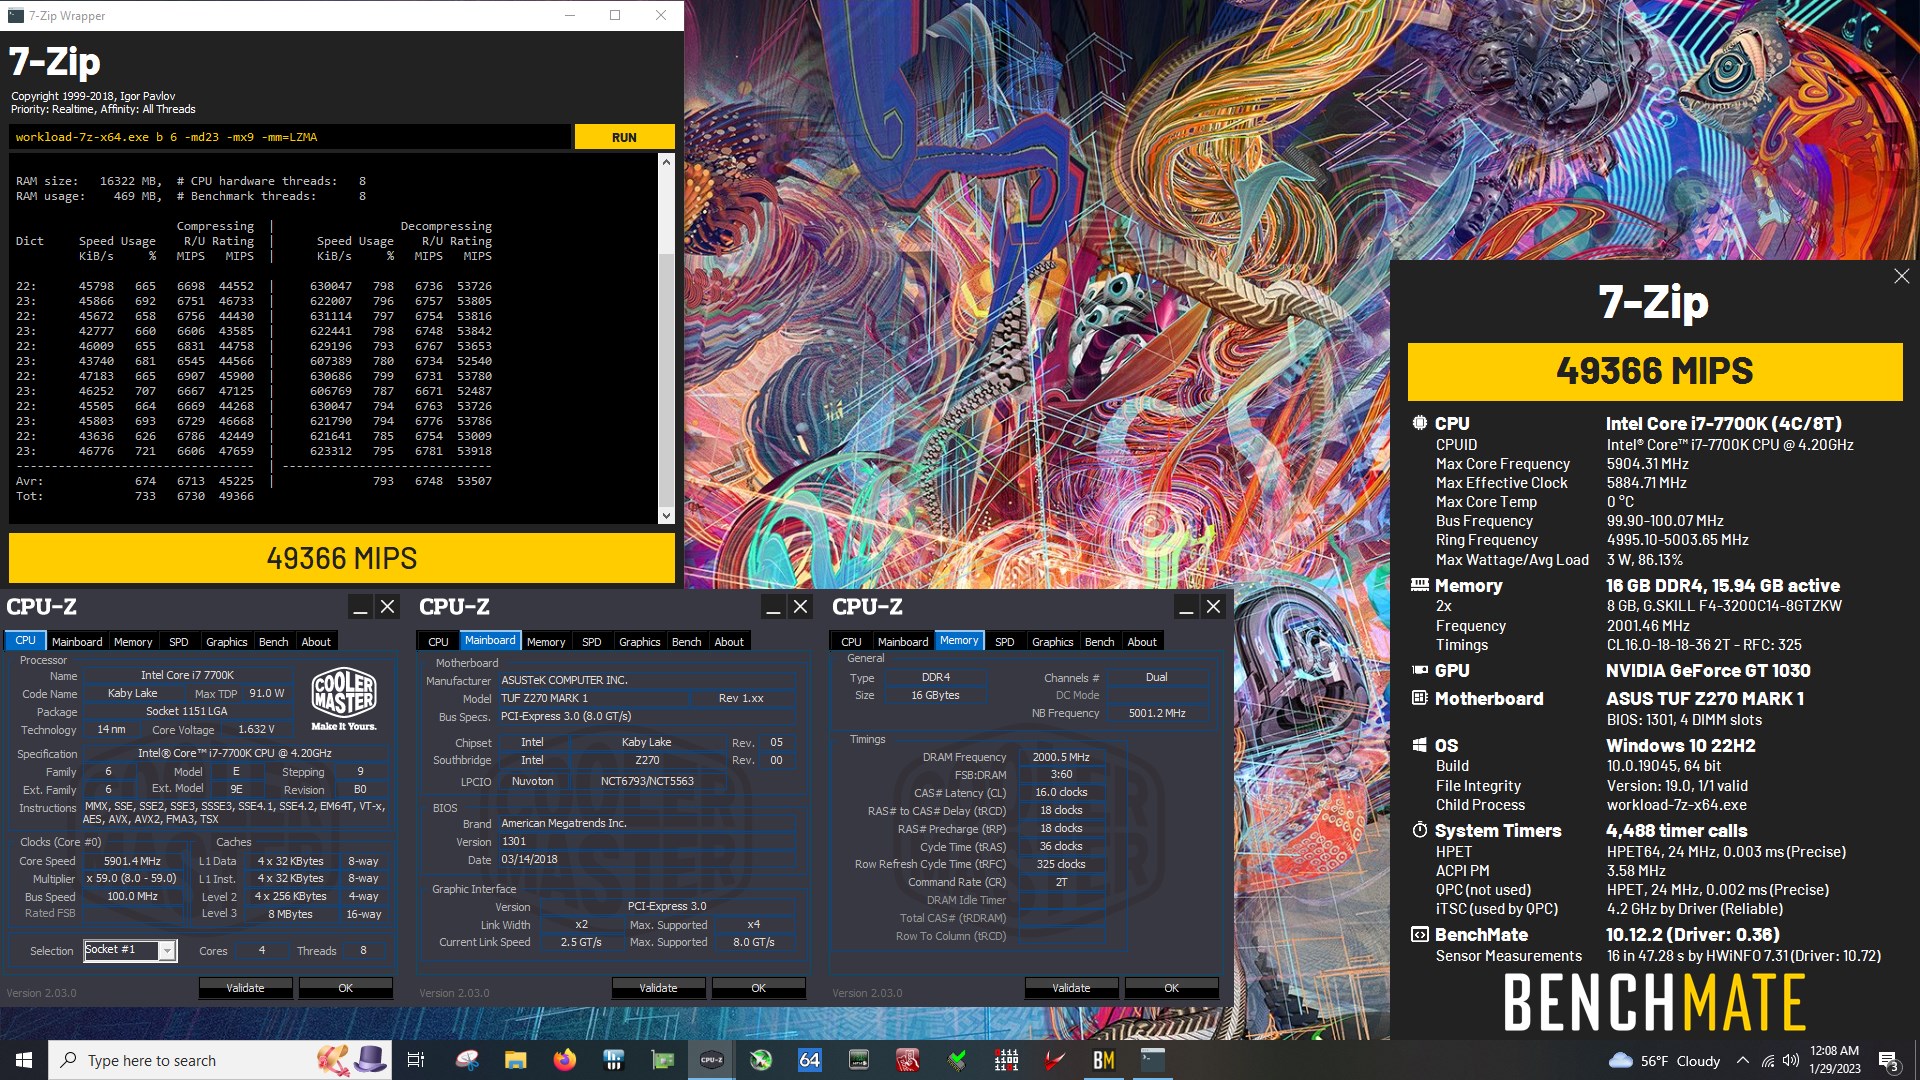1920x1080 pixels.
Task: Switch to Graphics tab in CPU-Z window showing Mainboard
Action: pyautogui.click(x=640, y=642)
